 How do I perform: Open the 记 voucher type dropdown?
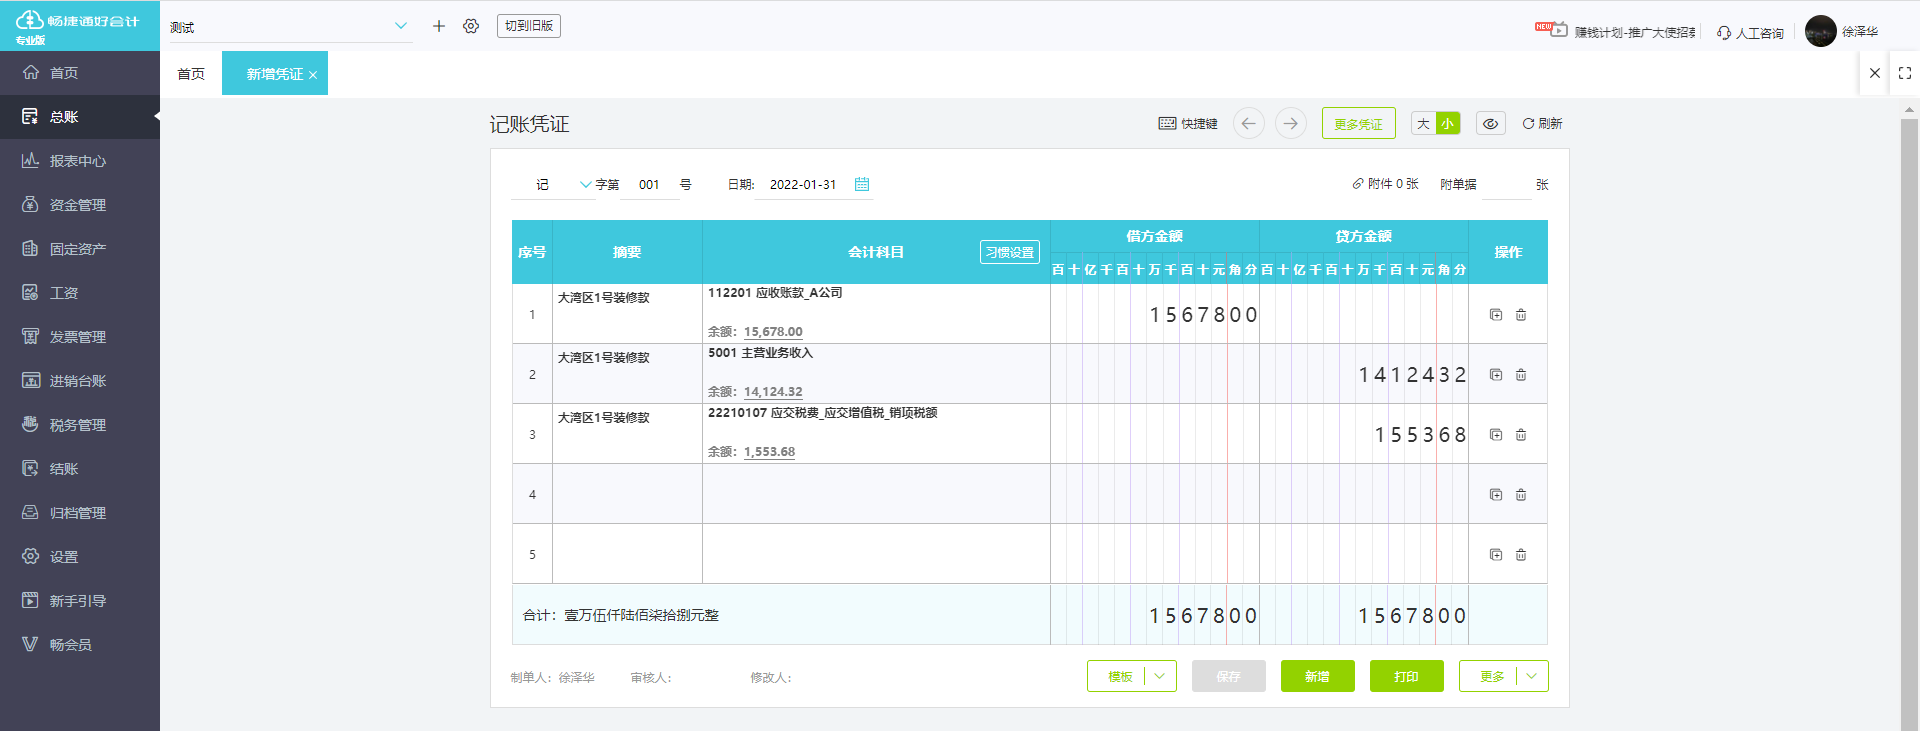click(x=585, y=185)
